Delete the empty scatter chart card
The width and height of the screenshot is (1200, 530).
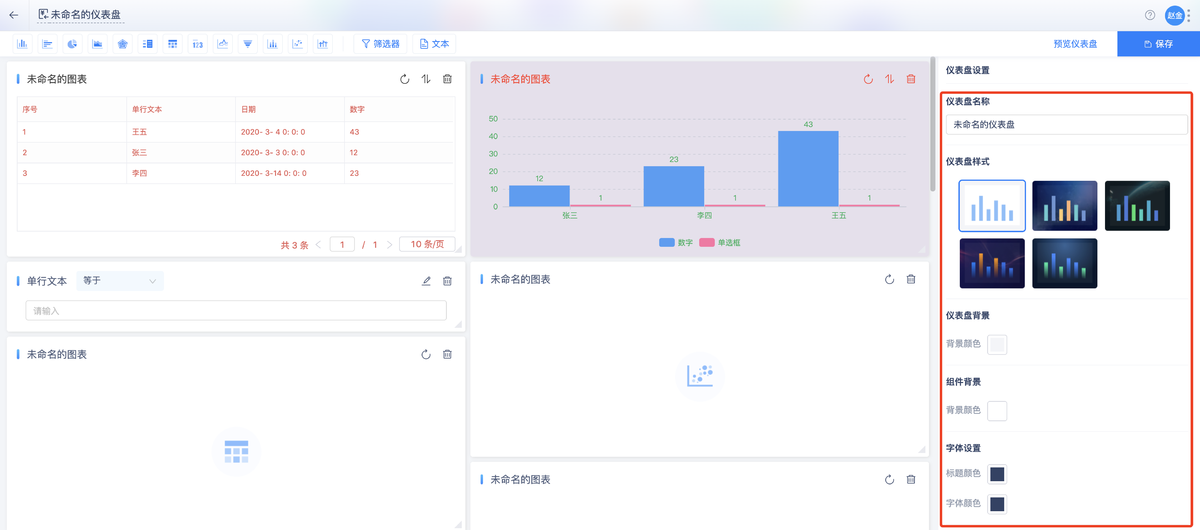(911, 280)
